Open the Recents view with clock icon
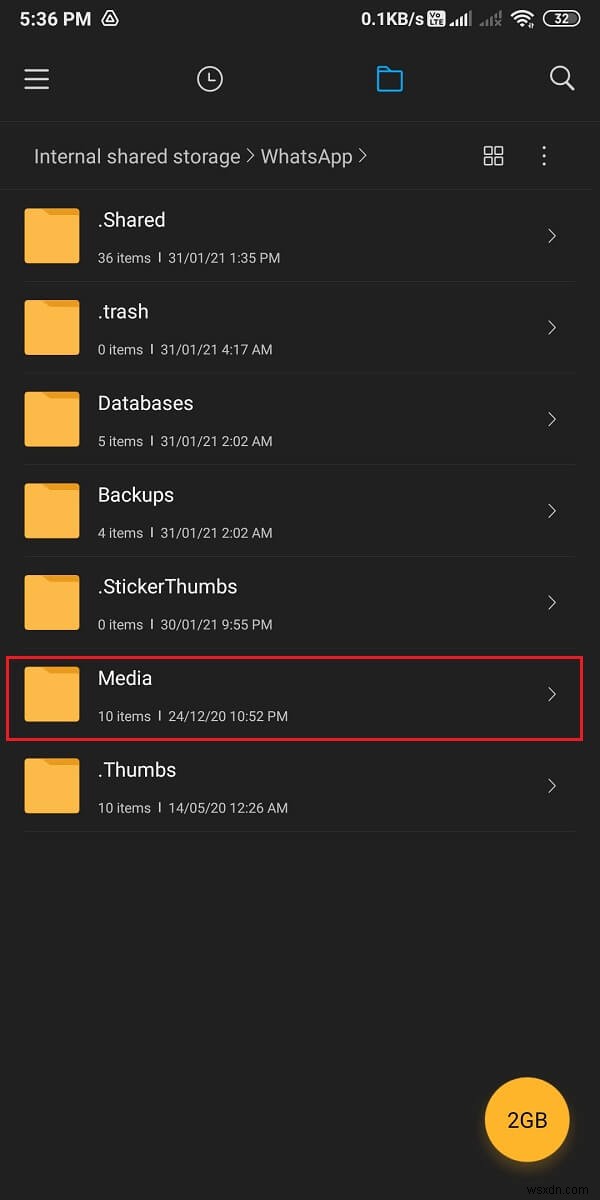 [x=209, y=79]
